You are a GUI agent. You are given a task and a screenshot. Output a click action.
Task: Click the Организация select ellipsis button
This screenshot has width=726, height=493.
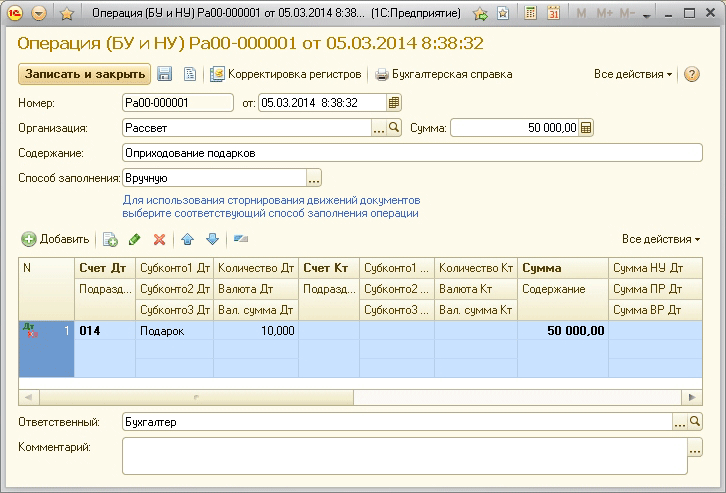click(x=379, y=128)
